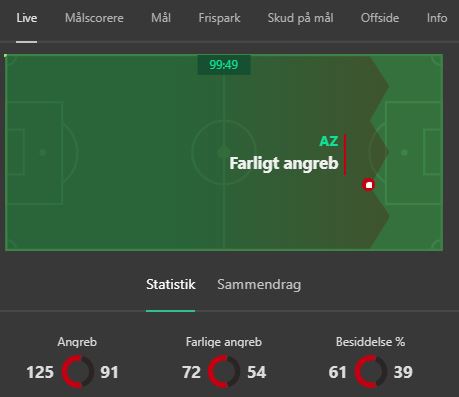Open the Frispark tab
The width and height of the screenshot is (459, 397).
pyautogui.click(x=219, y=18)
